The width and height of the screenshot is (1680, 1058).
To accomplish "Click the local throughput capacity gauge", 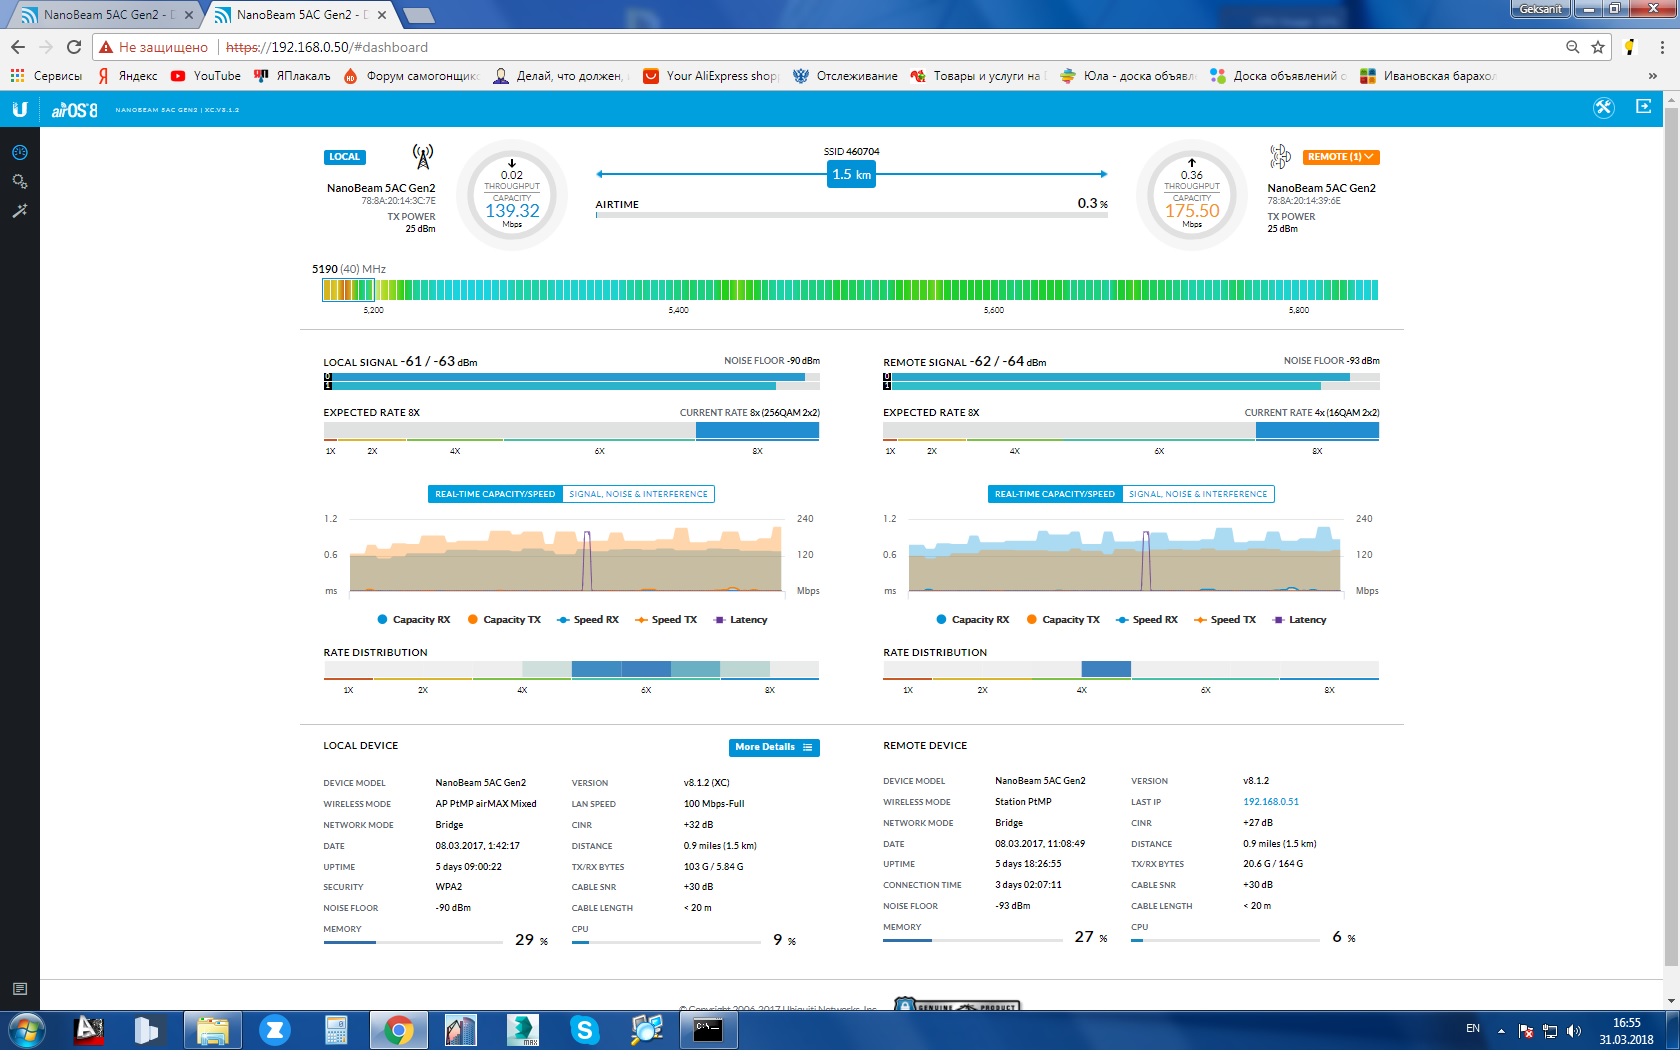I will point(512,195).
